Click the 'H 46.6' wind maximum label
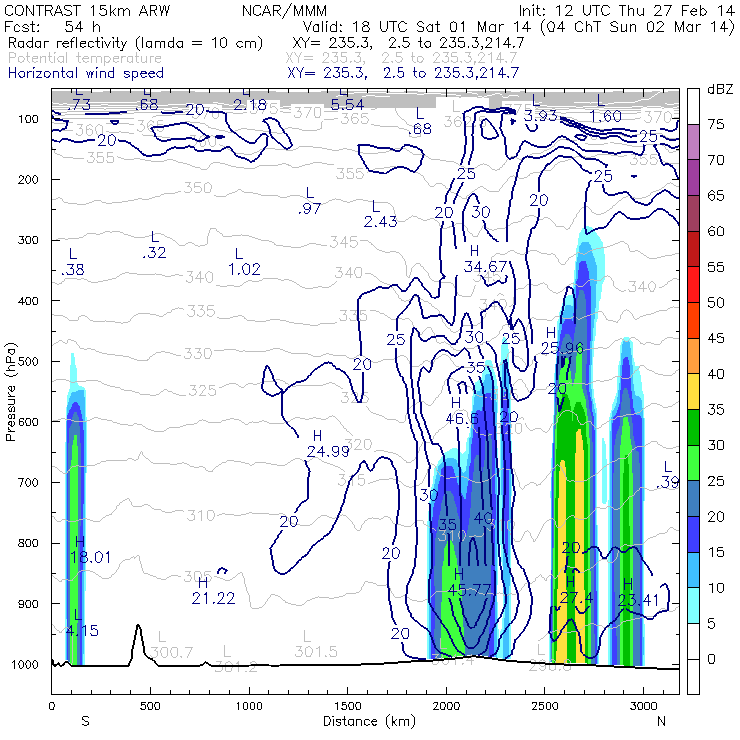The height and width of the screenshot is (740, 740). [x=462, y=411]
